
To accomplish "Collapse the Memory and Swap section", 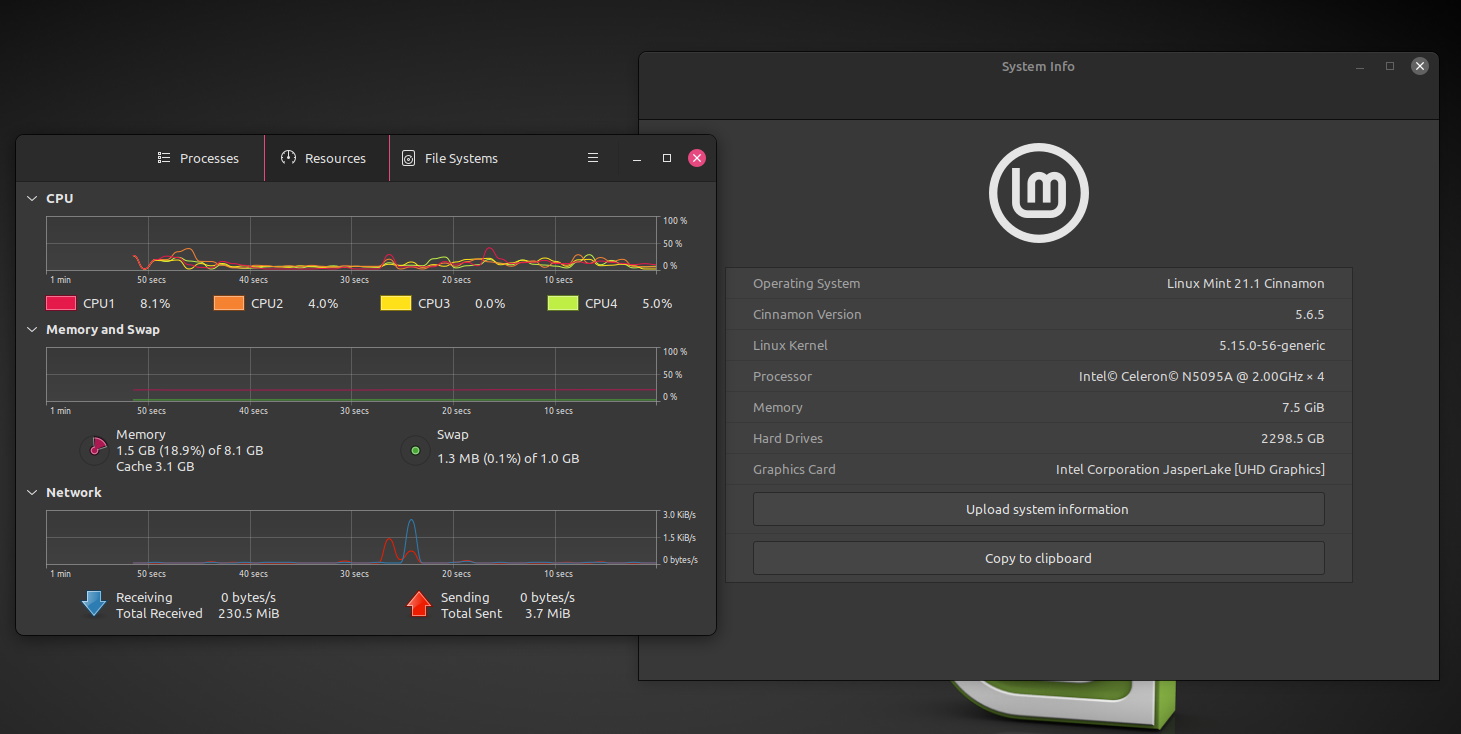I will (x=32, y=329).
